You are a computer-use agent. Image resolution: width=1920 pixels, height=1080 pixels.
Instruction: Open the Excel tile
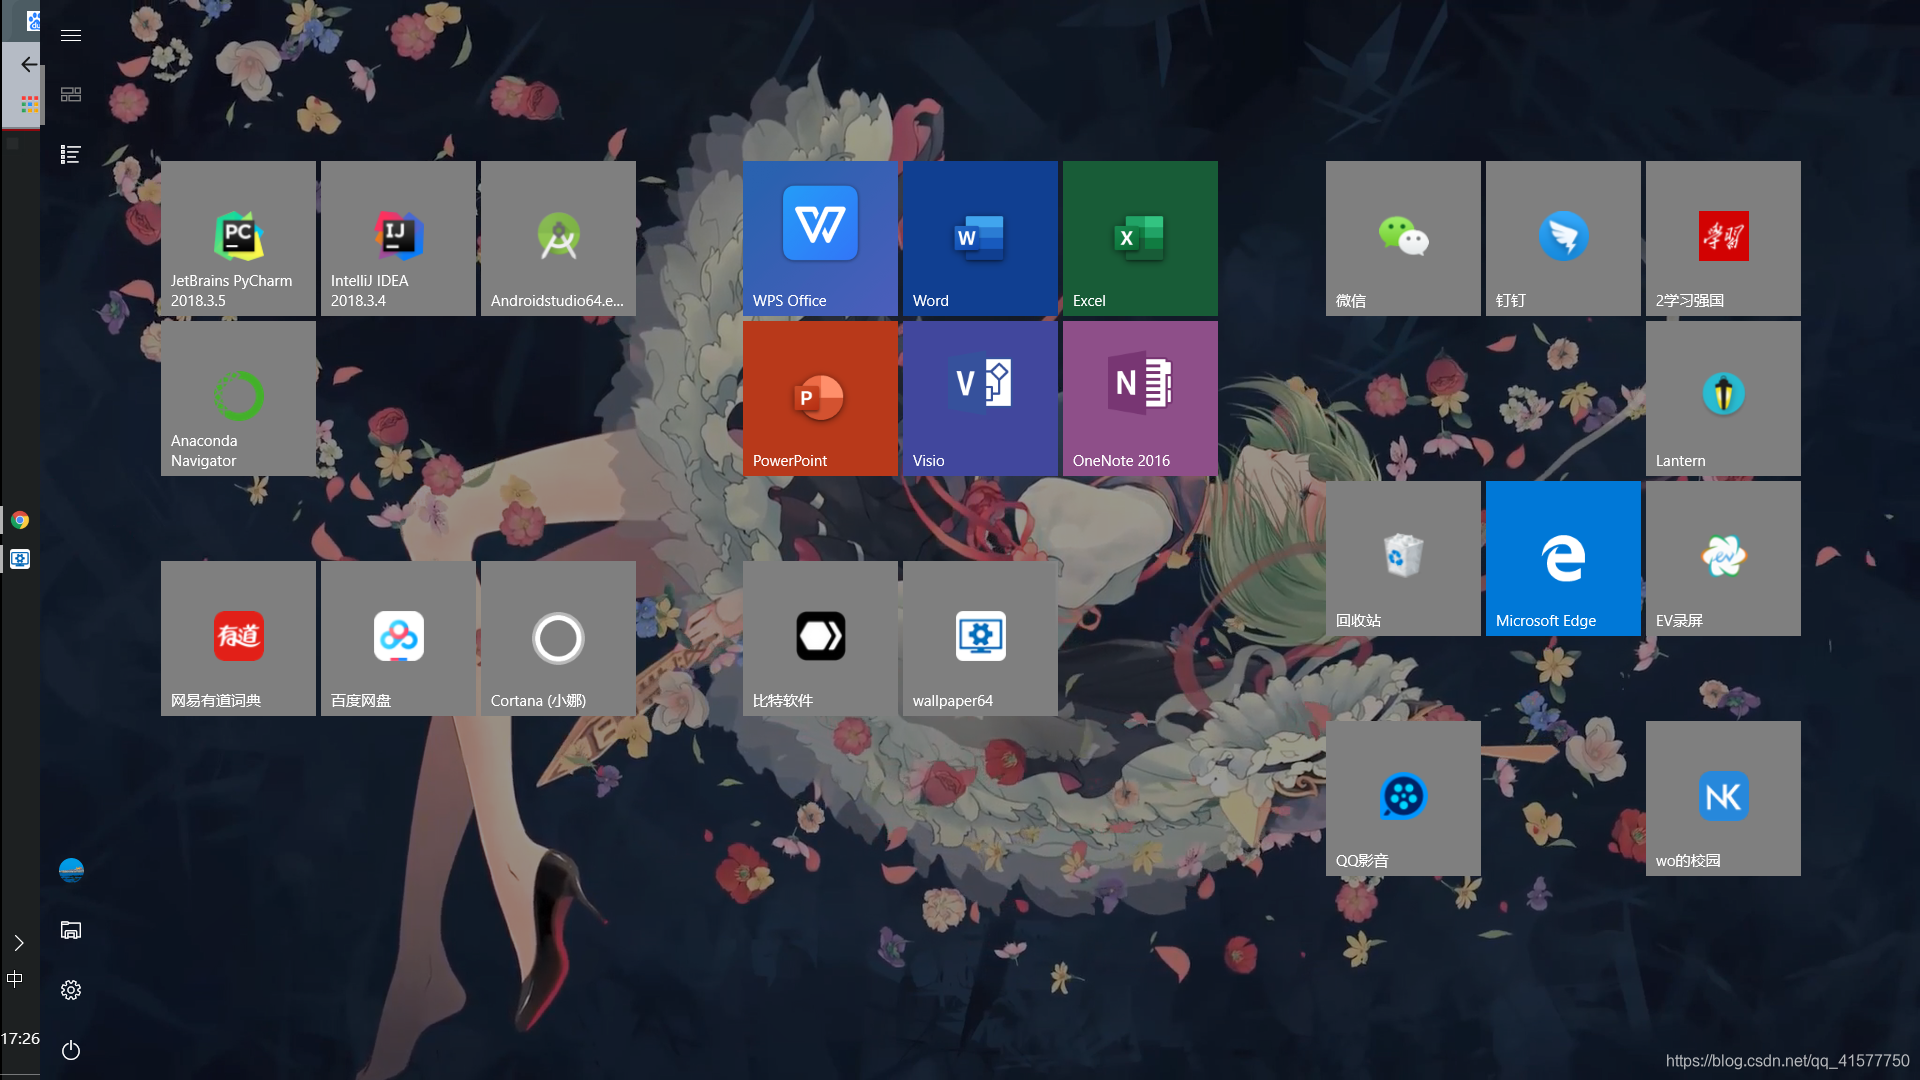1140,238
